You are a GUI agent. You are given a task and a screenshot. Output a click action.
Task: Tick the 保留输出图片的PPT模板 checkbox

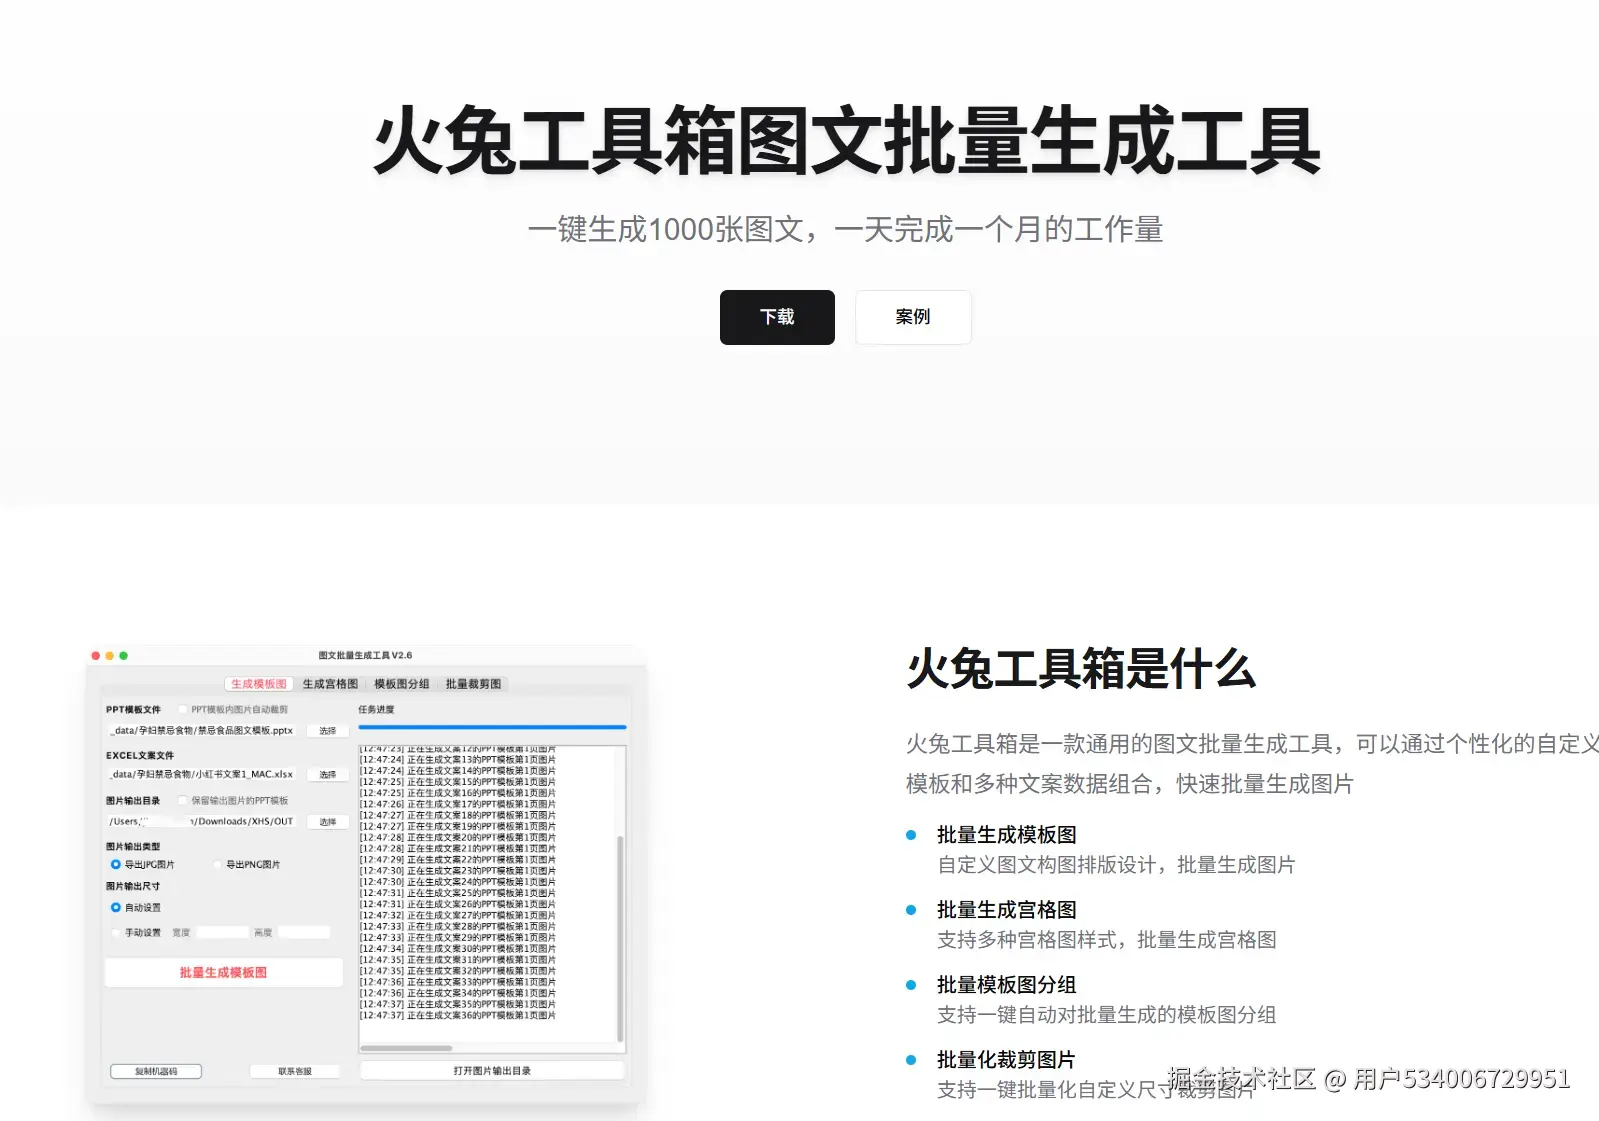click(182, 800)
